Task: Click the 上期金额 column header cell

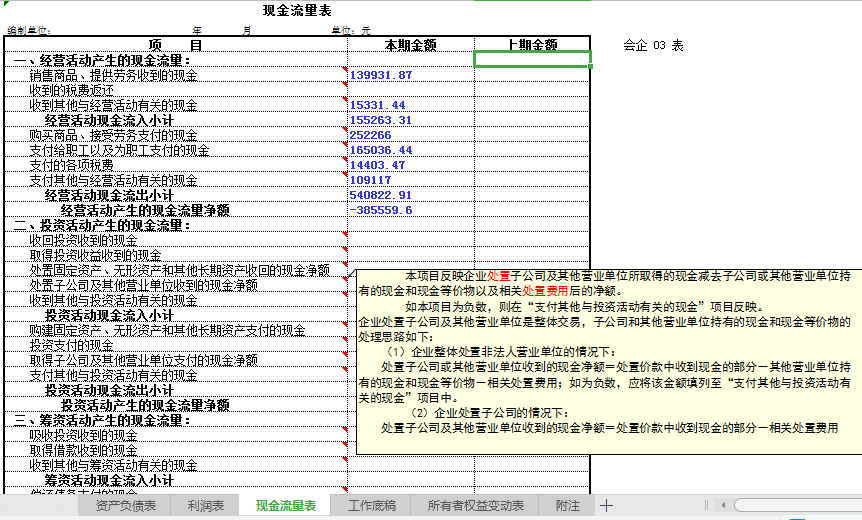Action: coord(532,45)
